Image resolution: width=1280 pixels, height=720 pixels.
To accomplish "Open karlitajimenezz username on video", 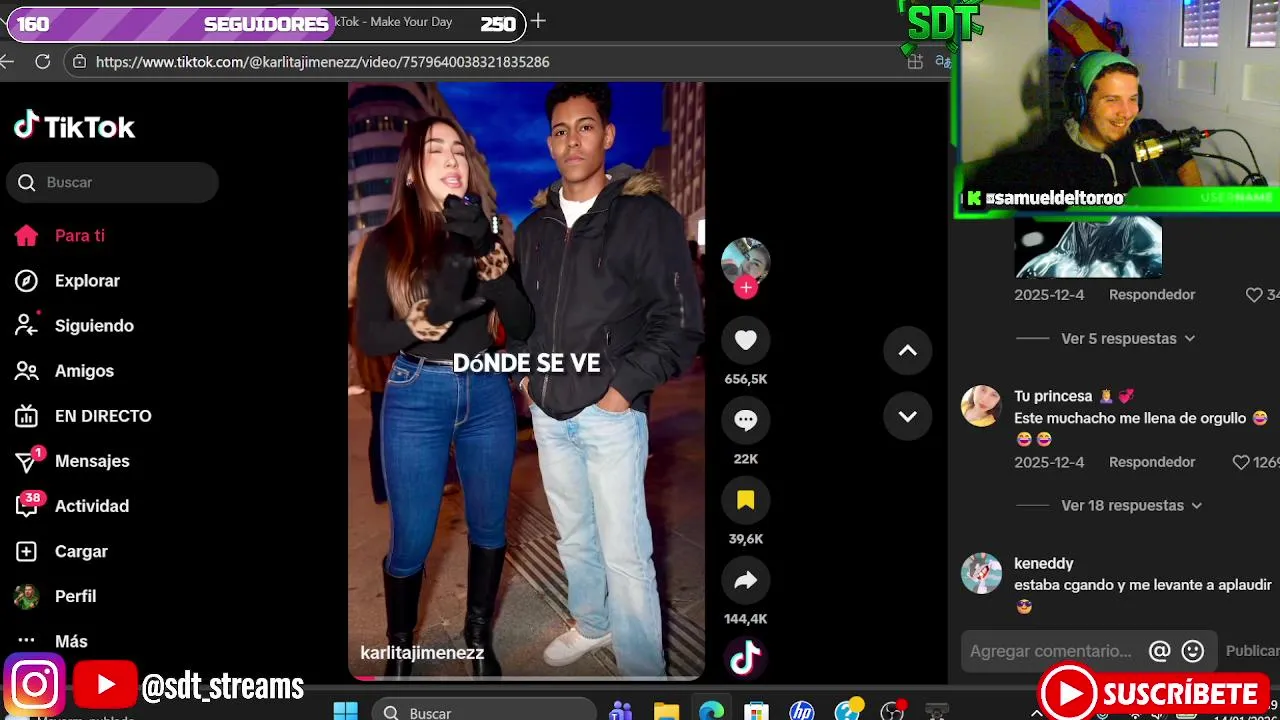I will (x=422, y=653).
